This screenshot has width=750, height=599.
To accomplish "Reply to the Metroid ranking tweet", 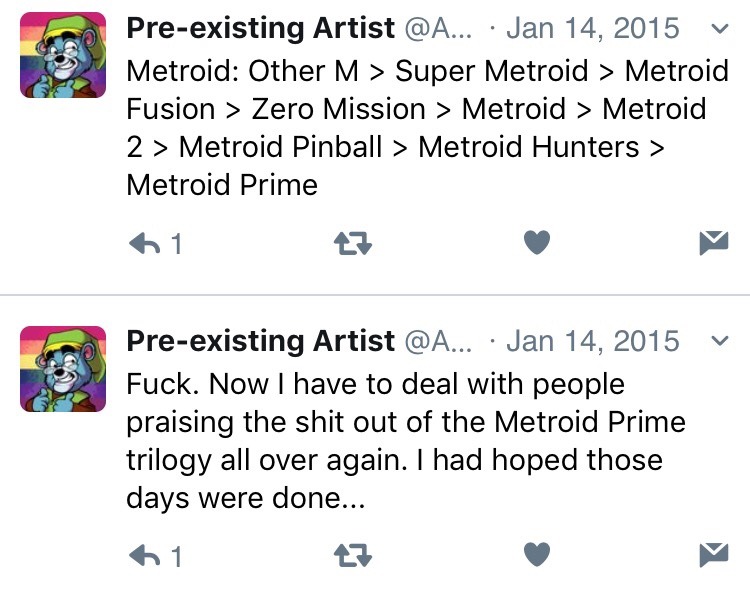I will [146, 243].
